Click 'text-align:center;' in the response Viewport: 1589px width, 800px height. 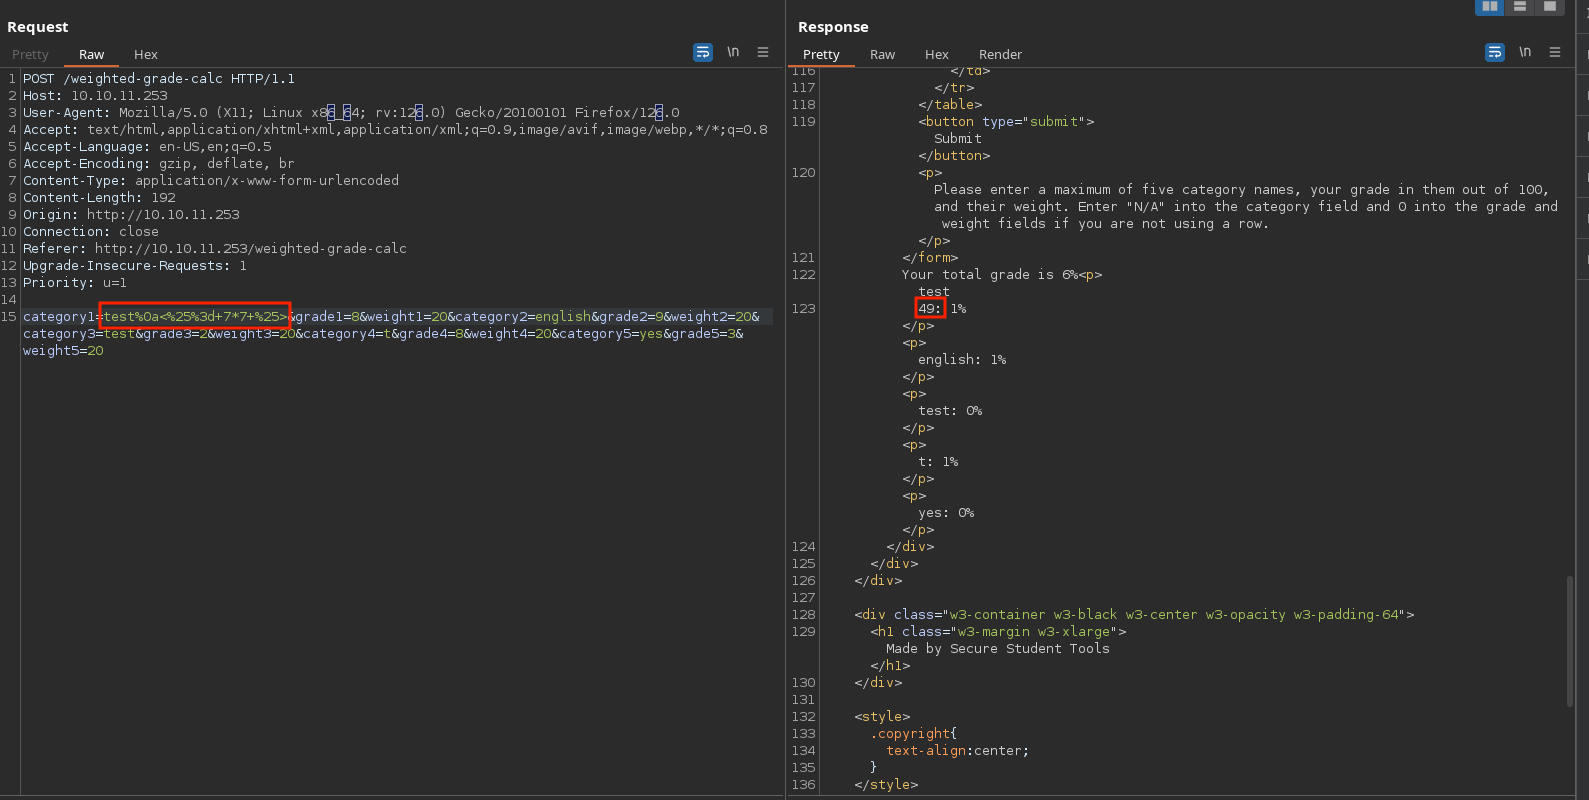pyautogui.click(x=957, y=750)
